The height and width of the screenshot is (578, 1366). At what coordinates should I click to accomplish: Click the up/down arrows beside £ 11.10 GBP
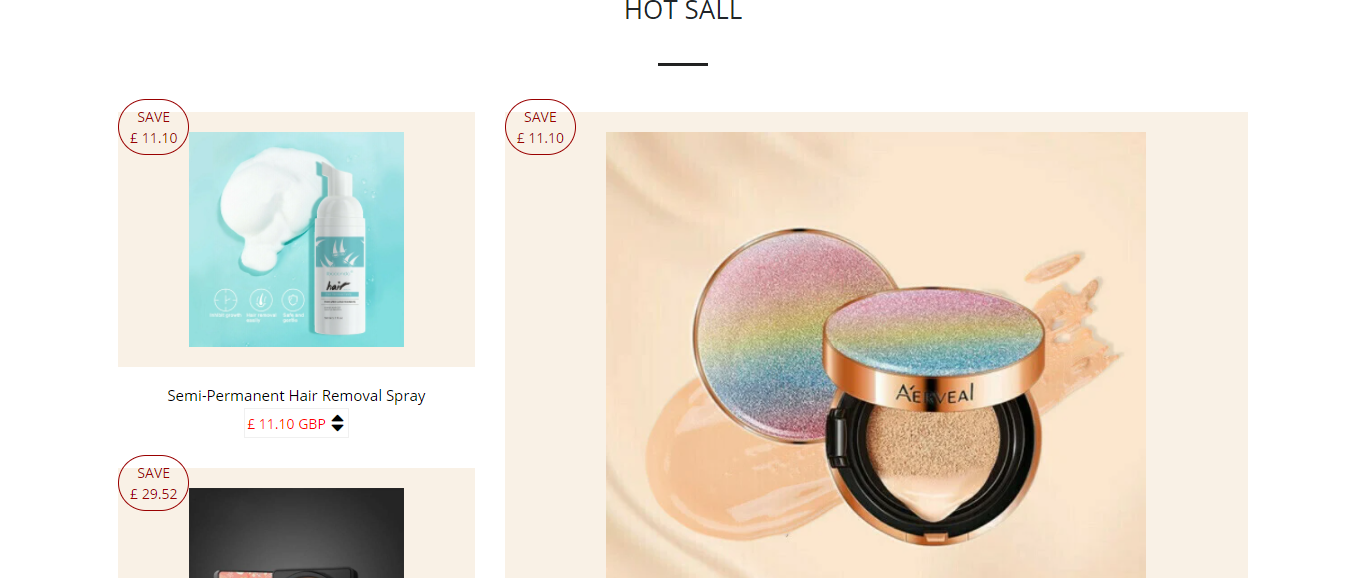[x=338, y=424]
